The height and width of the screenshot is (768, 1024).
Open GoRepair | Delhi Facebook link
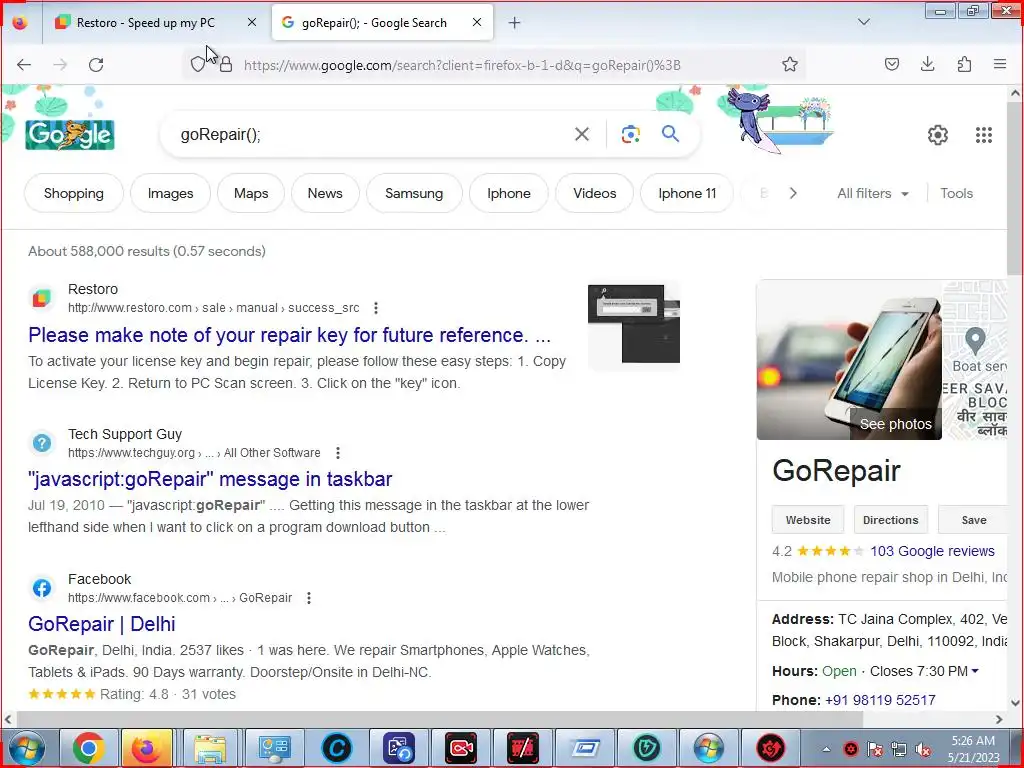coord(102,624)
